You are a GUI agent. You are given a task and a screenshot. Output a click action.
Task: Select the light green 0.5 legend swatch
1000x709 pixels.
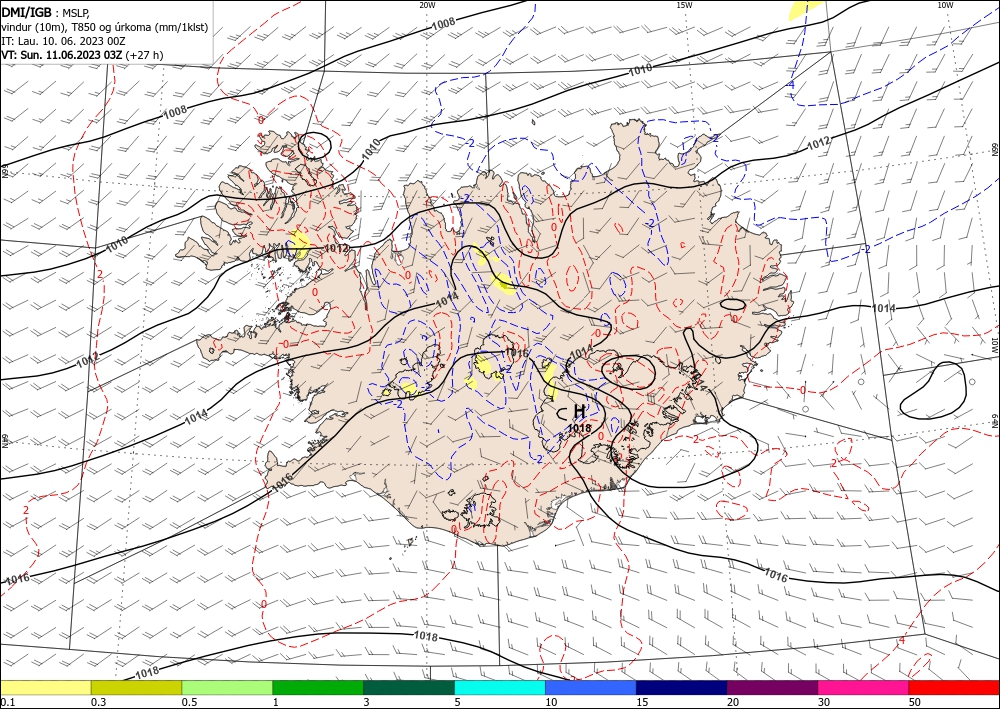227,687
